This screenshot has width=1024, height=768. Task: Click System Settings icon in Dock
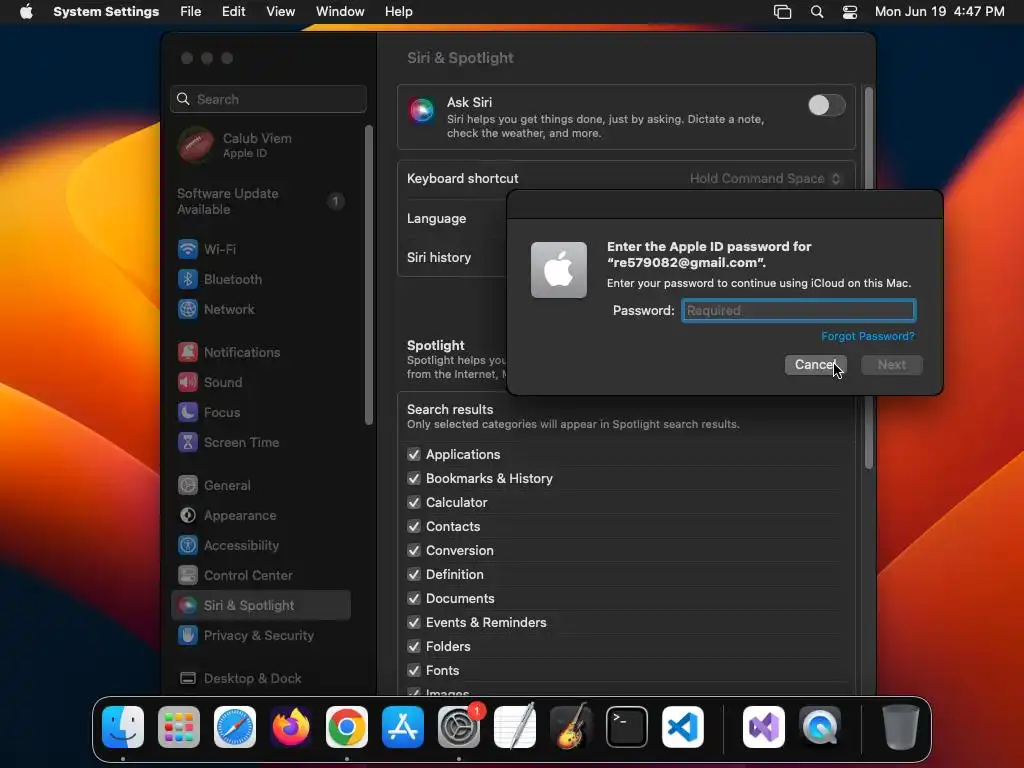(x=459, y=727)
